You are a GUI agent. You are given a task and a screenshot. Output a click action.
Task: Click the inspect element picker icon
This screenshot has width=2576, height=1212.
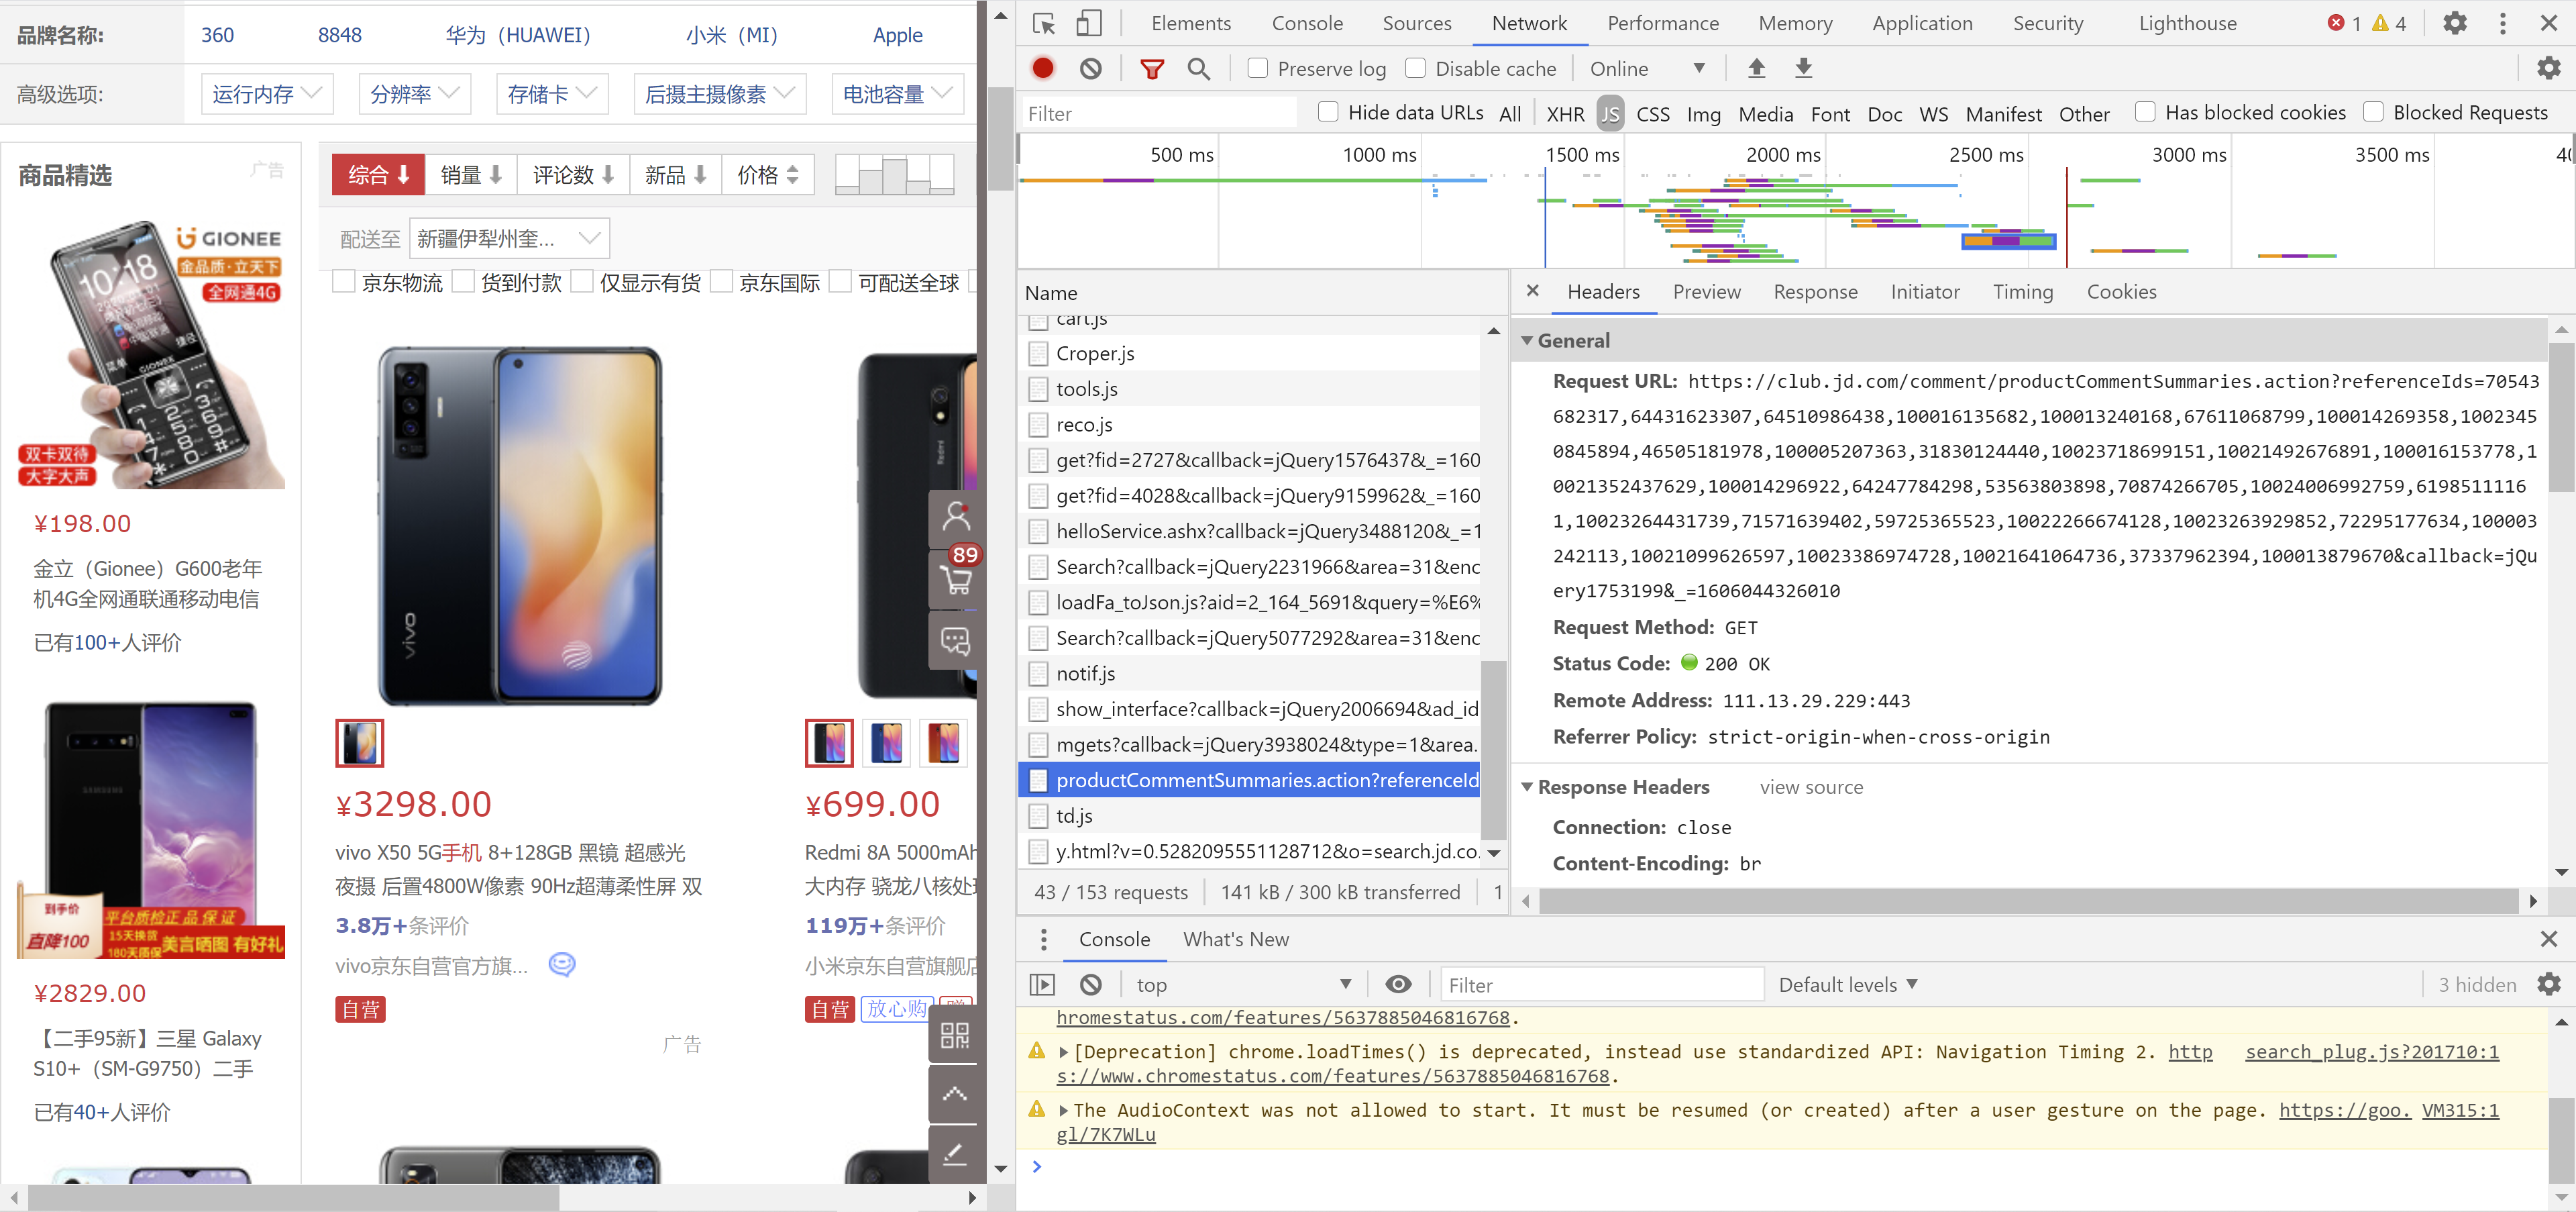[x=1043, y=24]
